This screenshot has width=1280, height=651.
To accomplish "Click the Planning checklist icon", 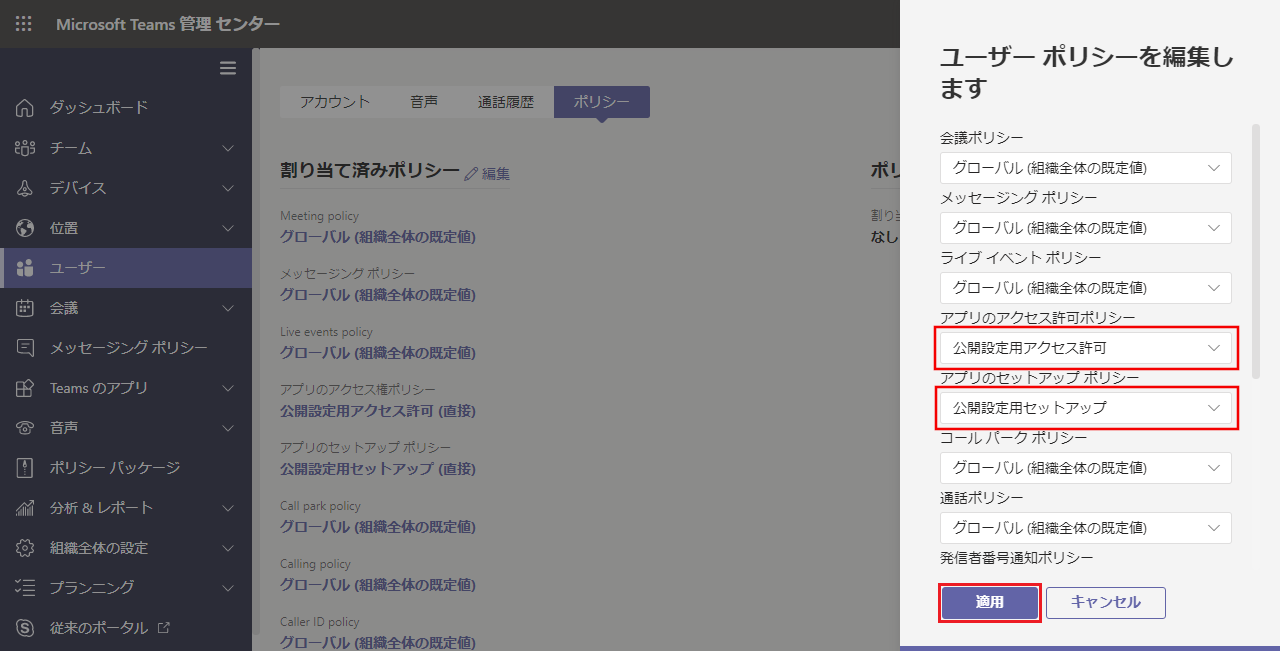I will [26, 587].
